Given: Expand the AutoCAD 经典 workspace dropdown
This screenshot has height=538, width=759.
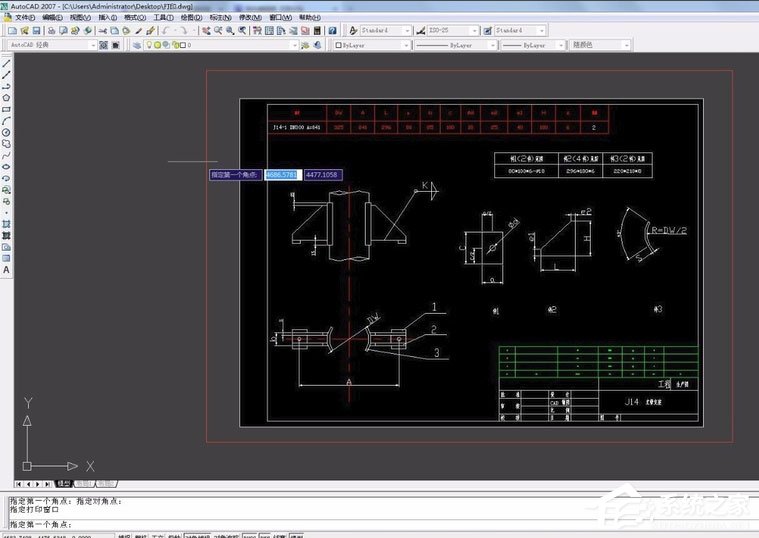Looking at the screenshot, I should click(x=93, y=45).
